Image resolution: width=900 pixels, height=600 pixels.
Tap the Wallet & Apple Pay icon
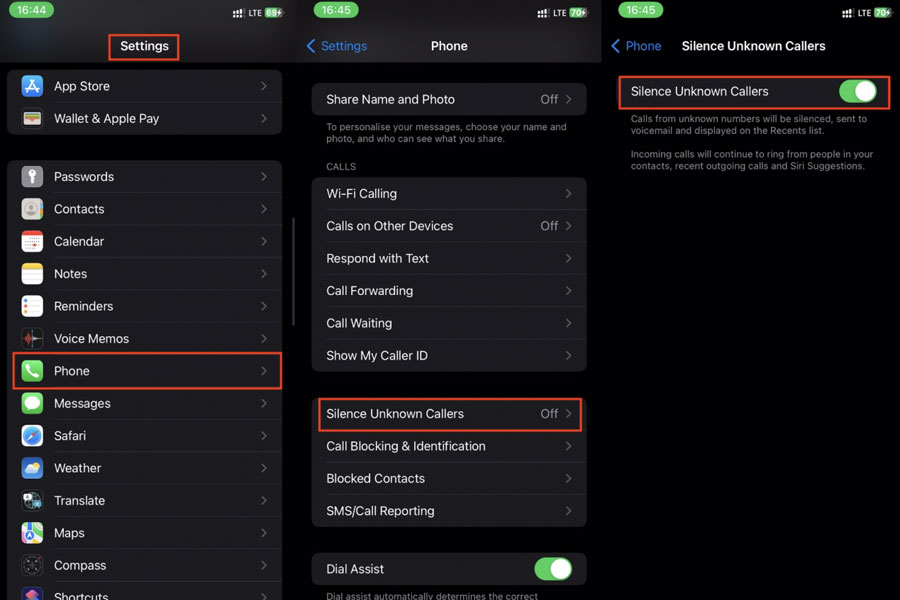point(32,118)
